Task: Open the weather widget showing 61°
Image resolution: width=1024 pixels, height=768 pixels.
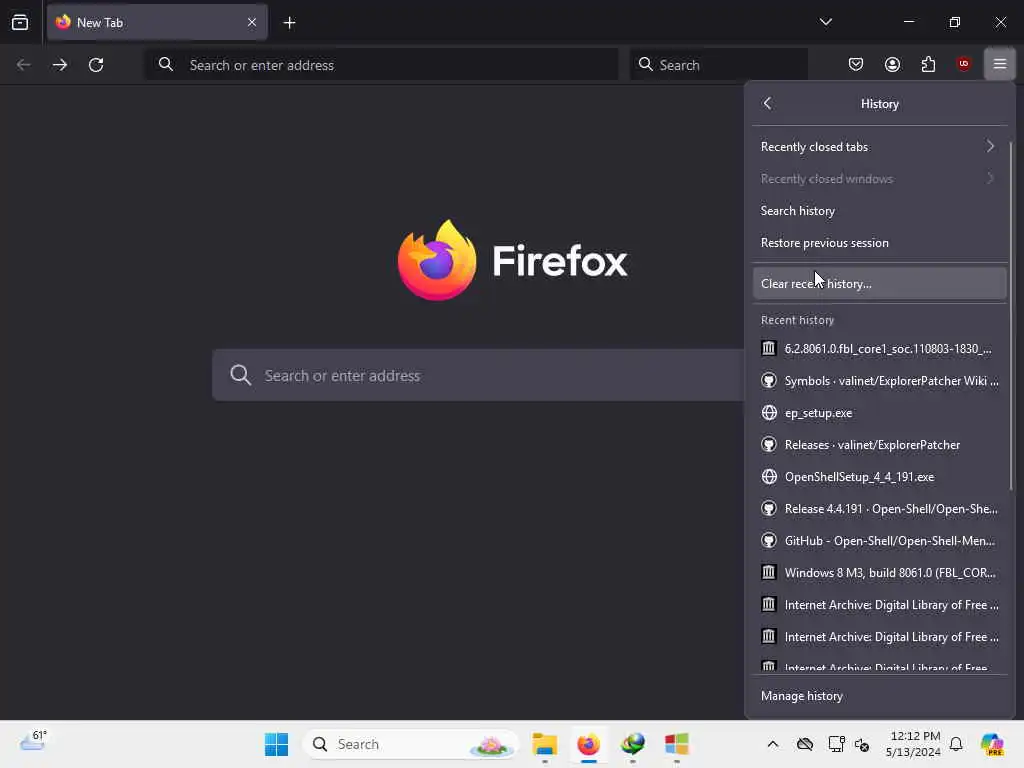Action: click(33, 743)
